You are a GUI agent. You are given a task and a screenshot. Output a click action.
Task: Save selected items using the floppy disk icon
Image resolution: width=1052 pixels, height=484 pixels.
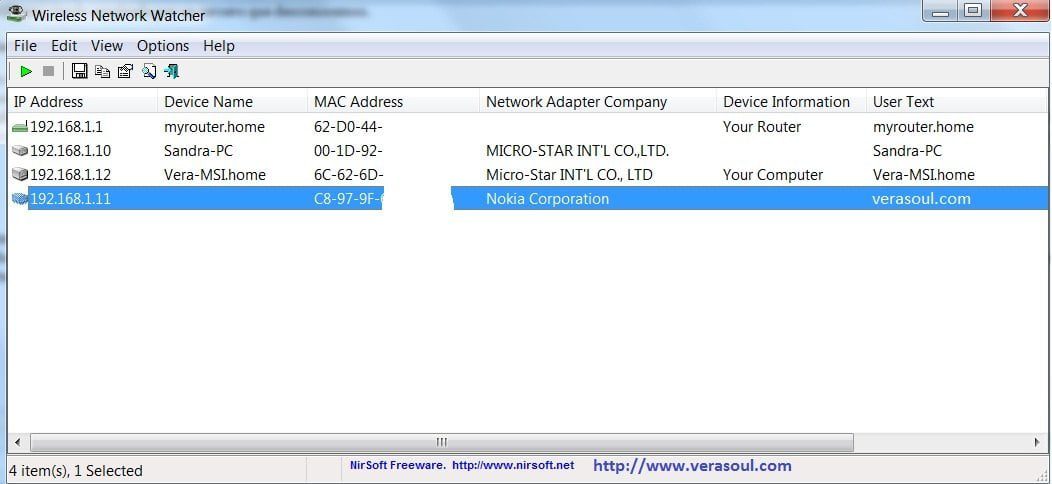80,71
